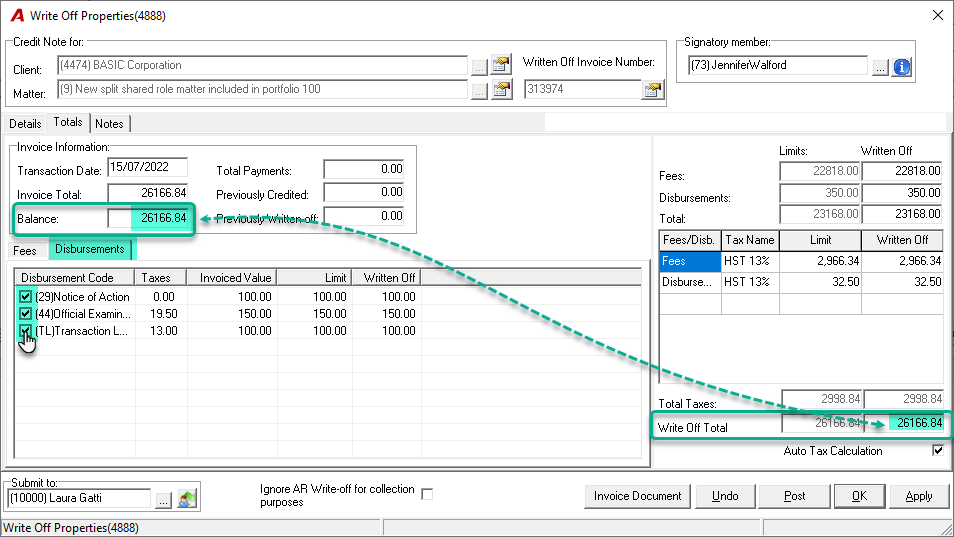Click the Apply button

(919, 496)
